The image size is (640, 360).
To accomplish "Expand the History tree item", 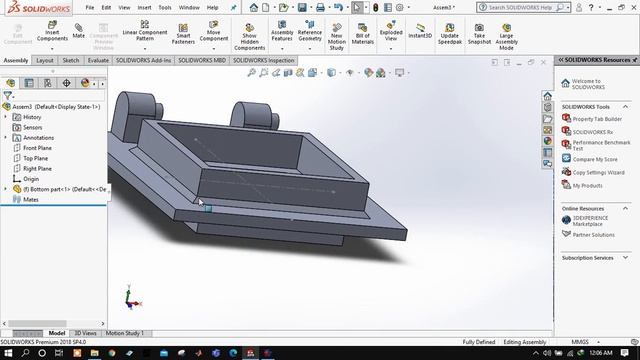I will pyautogui.click(x=5, y=117).
